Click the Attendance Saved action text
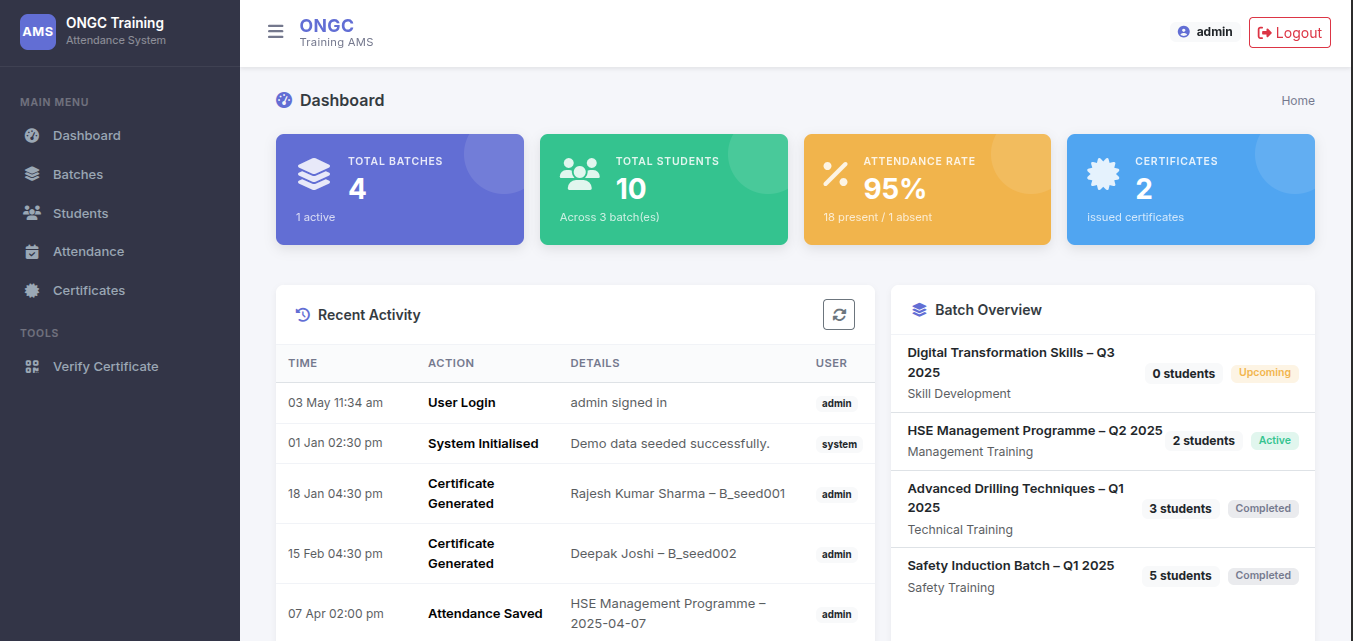The height and width of the screenshot is (641, 1353). pos(485,614)
